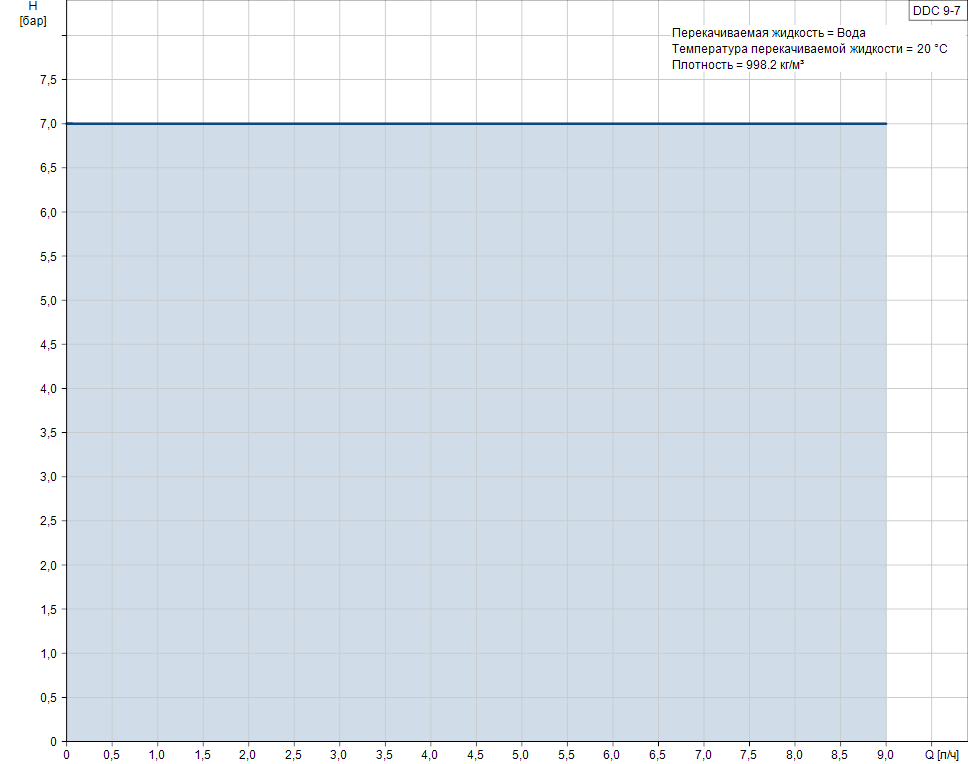Image resolution: width=968 pixels, height=764 pixels.
Task: Click the DDC 9-7 legend label
Action: (x=936, y=10)
